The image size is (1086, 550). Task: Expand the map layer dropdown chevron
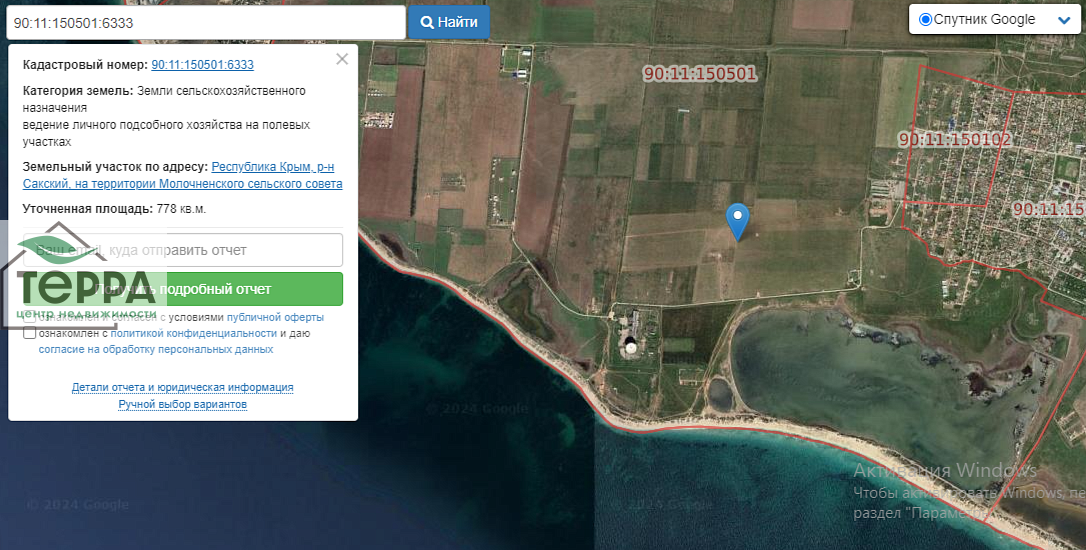(x=1063, y=20)
